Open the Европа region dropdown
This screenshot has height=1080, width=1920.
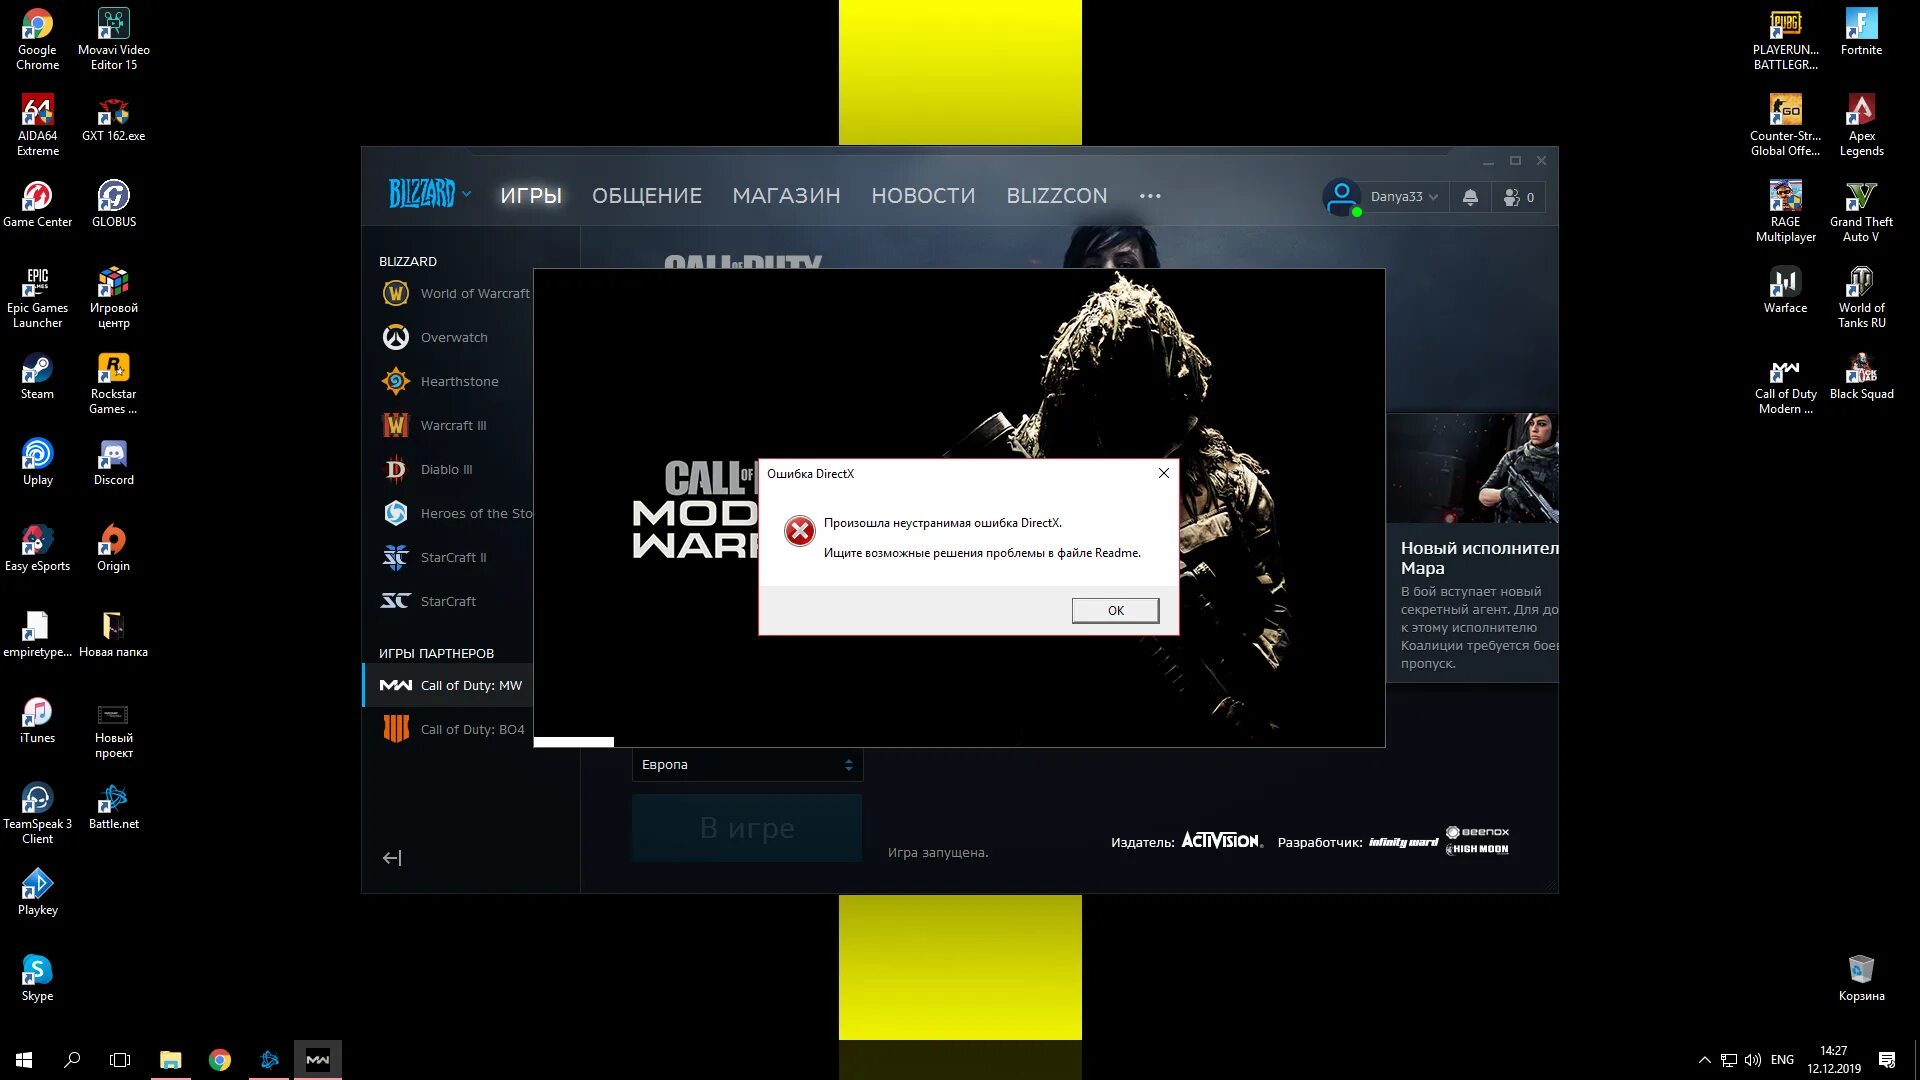[747, 764]
